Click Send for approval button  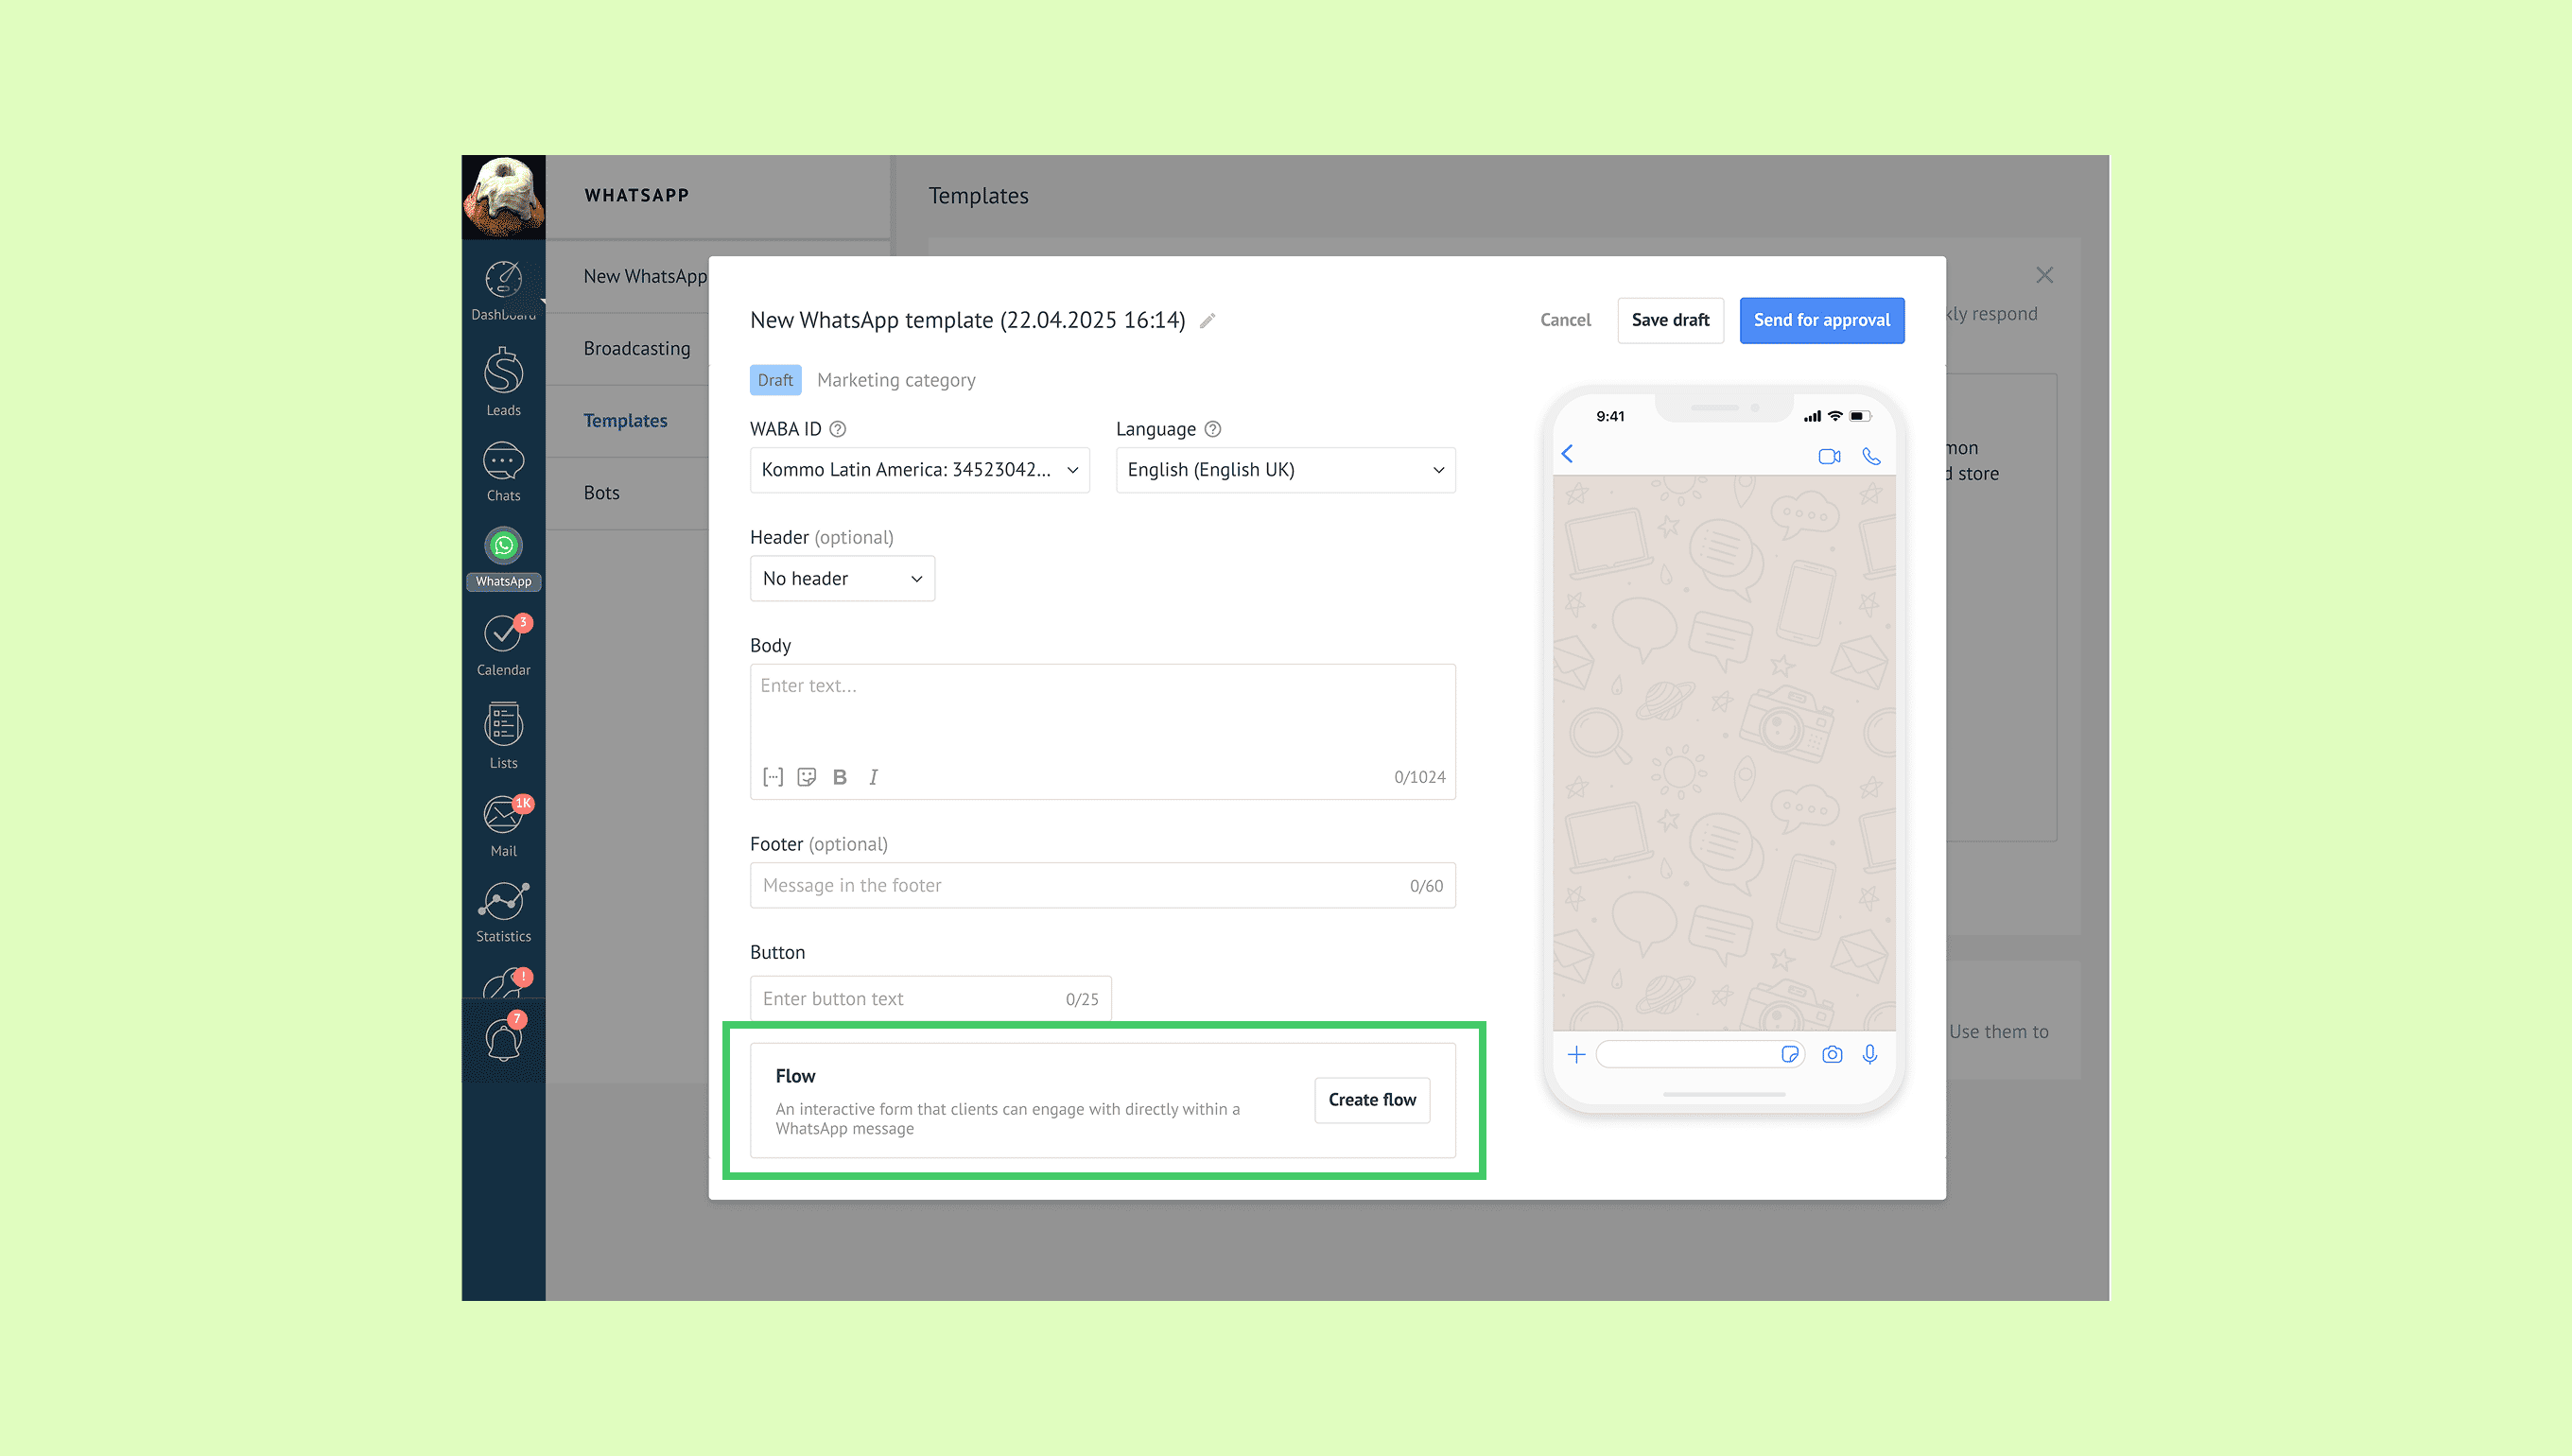click(1821, 320)
